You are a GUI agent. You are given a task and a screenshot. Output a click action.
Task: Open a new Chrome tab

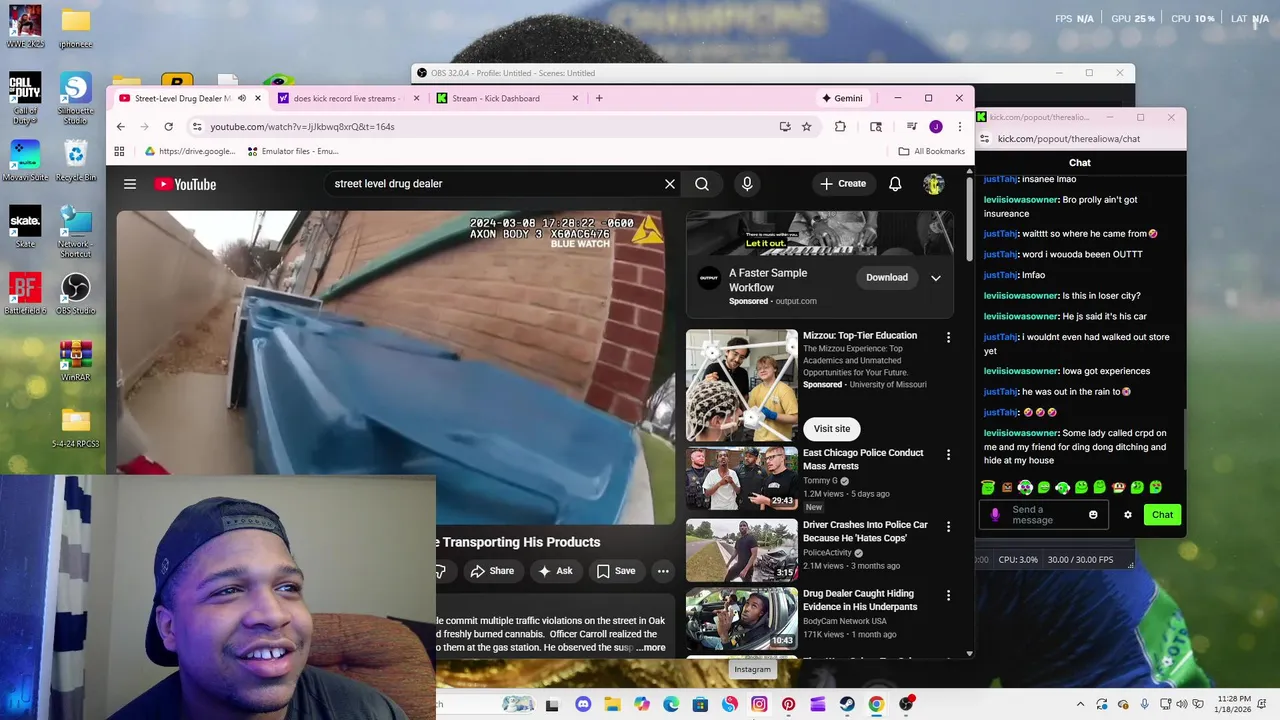(x=599, y=98)
